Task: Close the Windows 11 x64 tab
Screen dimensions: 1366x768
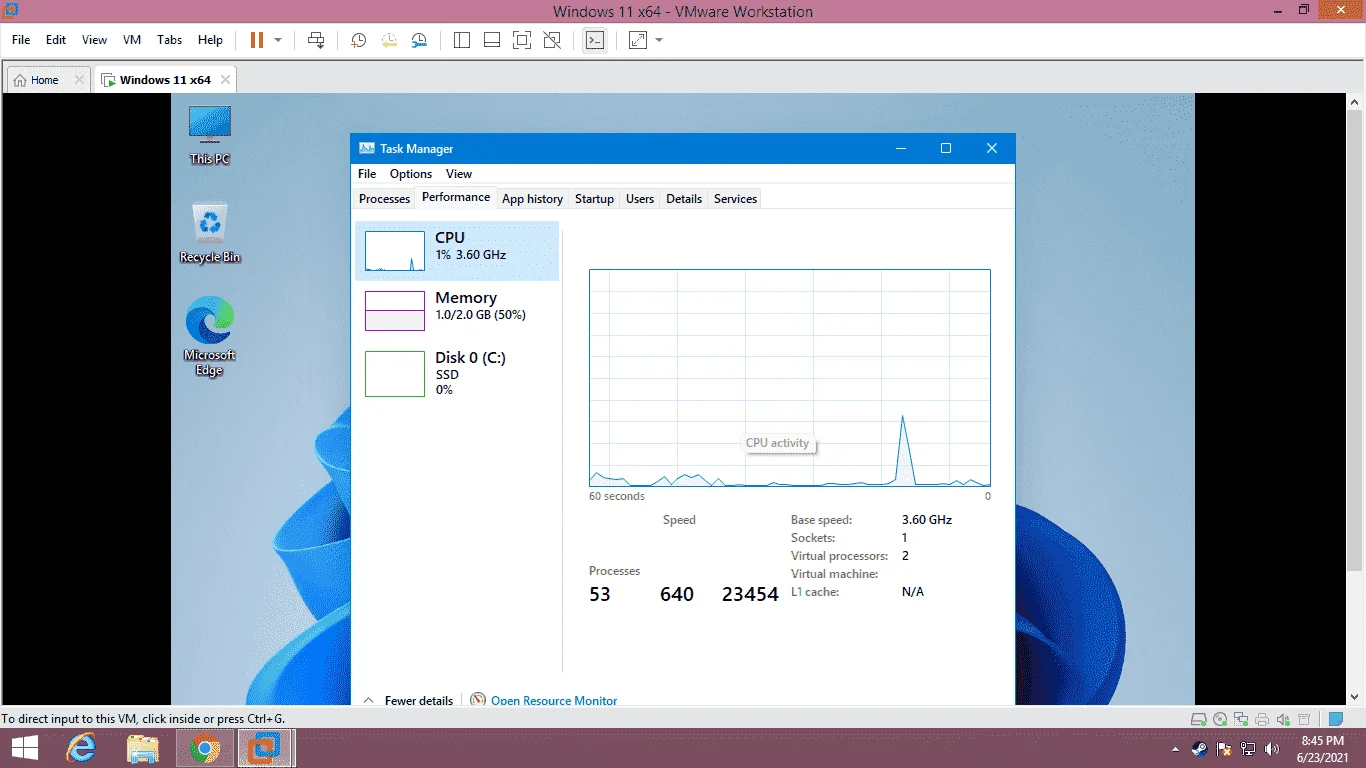Action: [x=225, y=80]
